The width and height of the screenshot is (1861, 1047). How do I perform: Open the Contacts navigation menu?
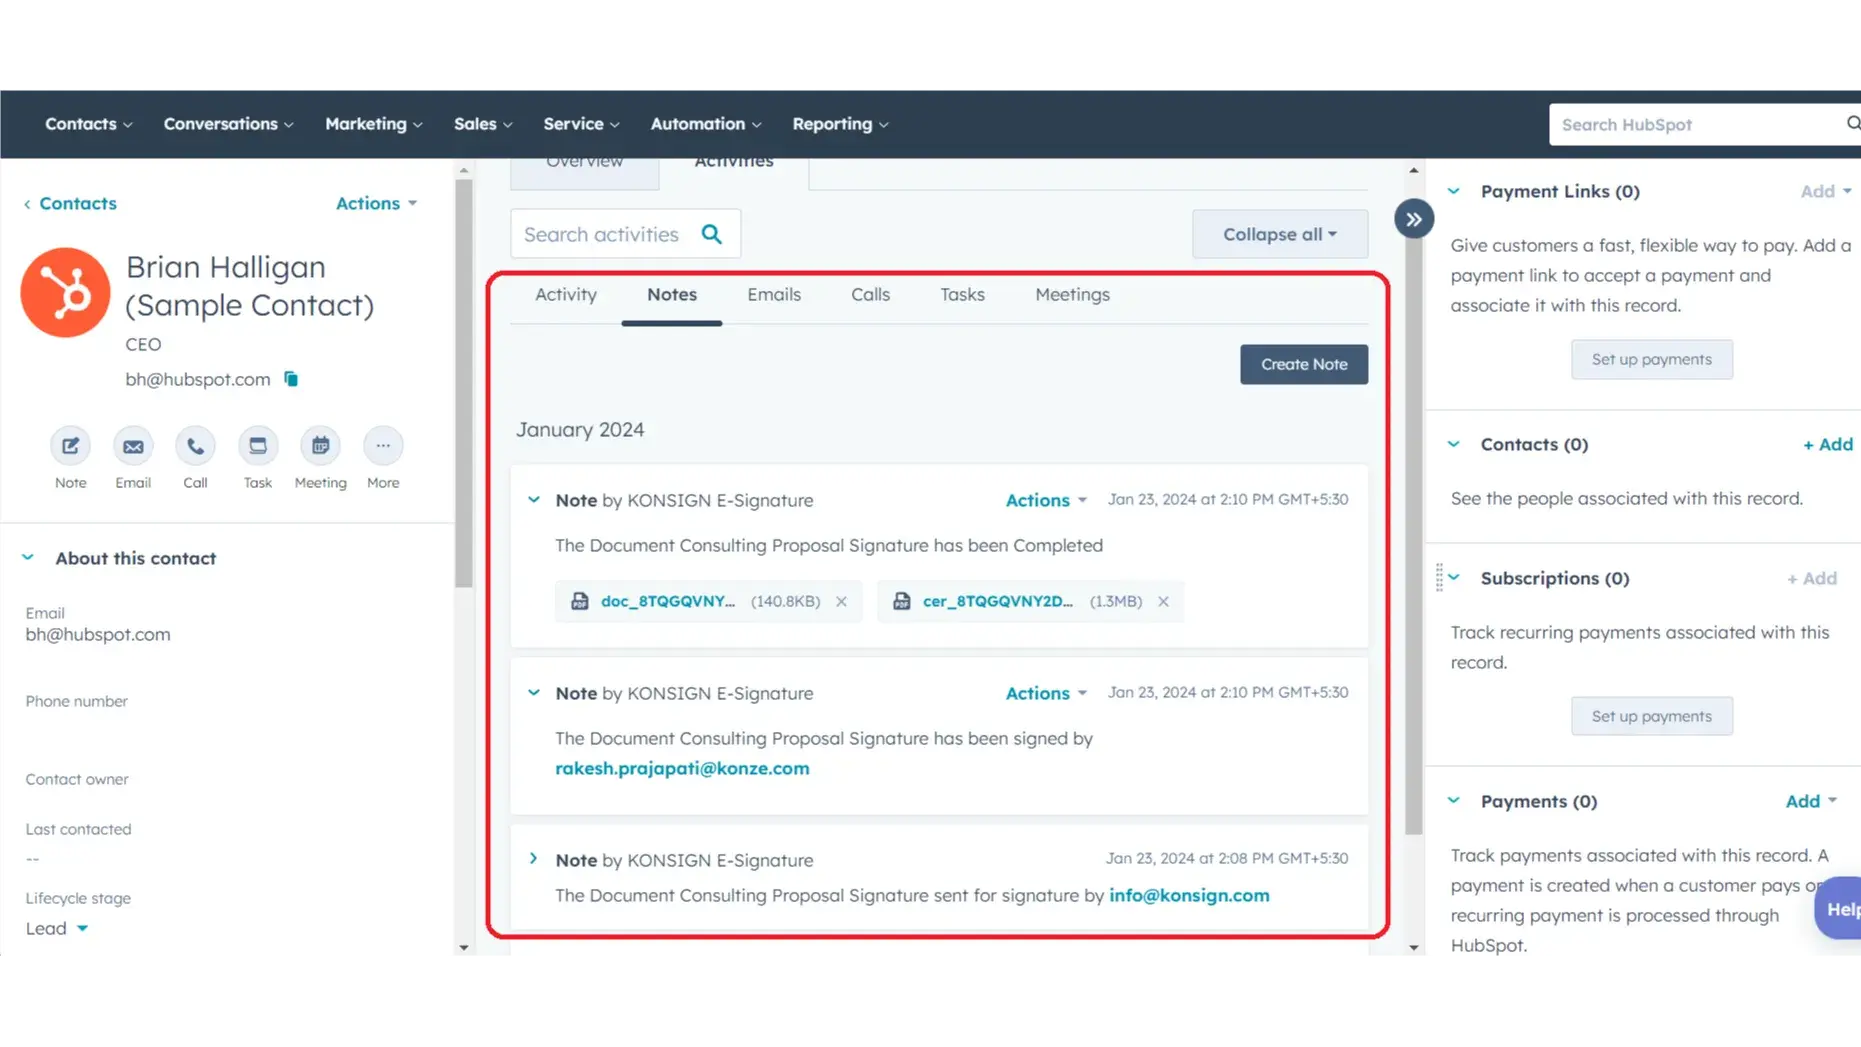pos(88,124)
